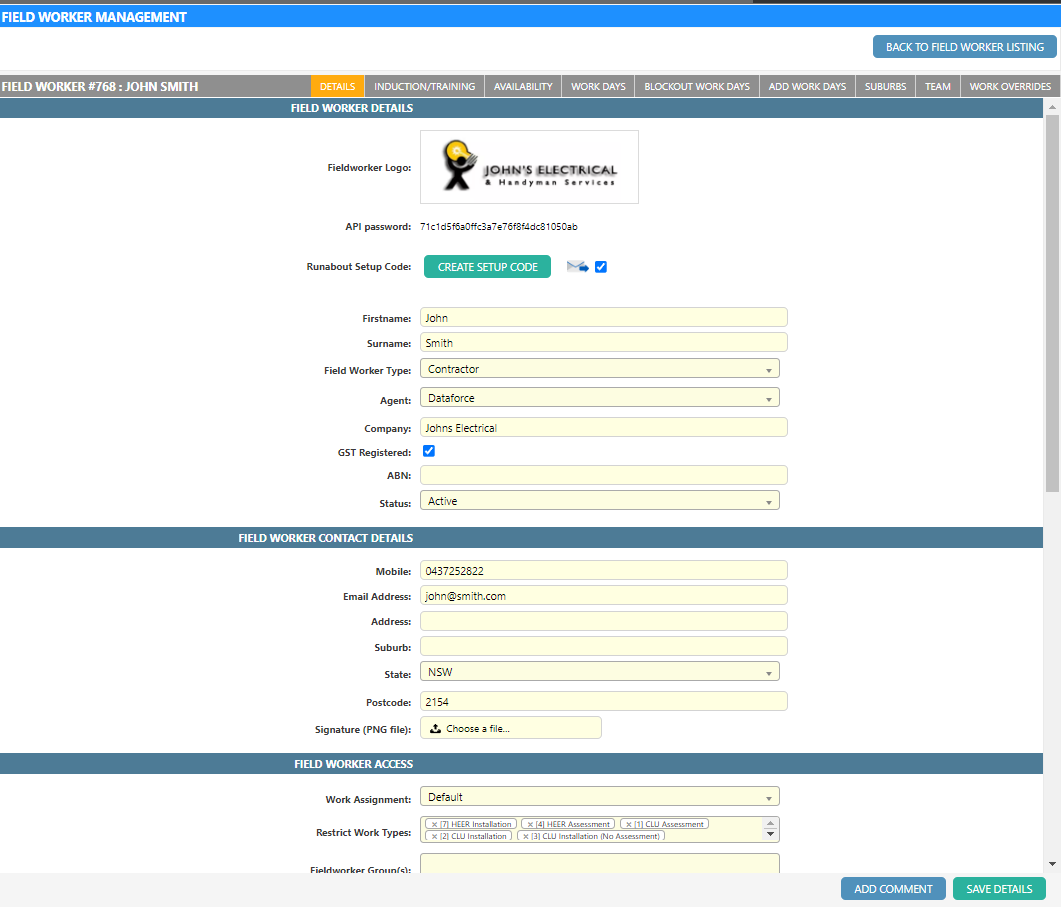Viewport: 1061px width, 907px height.
Task: Remove the HEER Assessment tag with its x
Action: click(529, 824)
